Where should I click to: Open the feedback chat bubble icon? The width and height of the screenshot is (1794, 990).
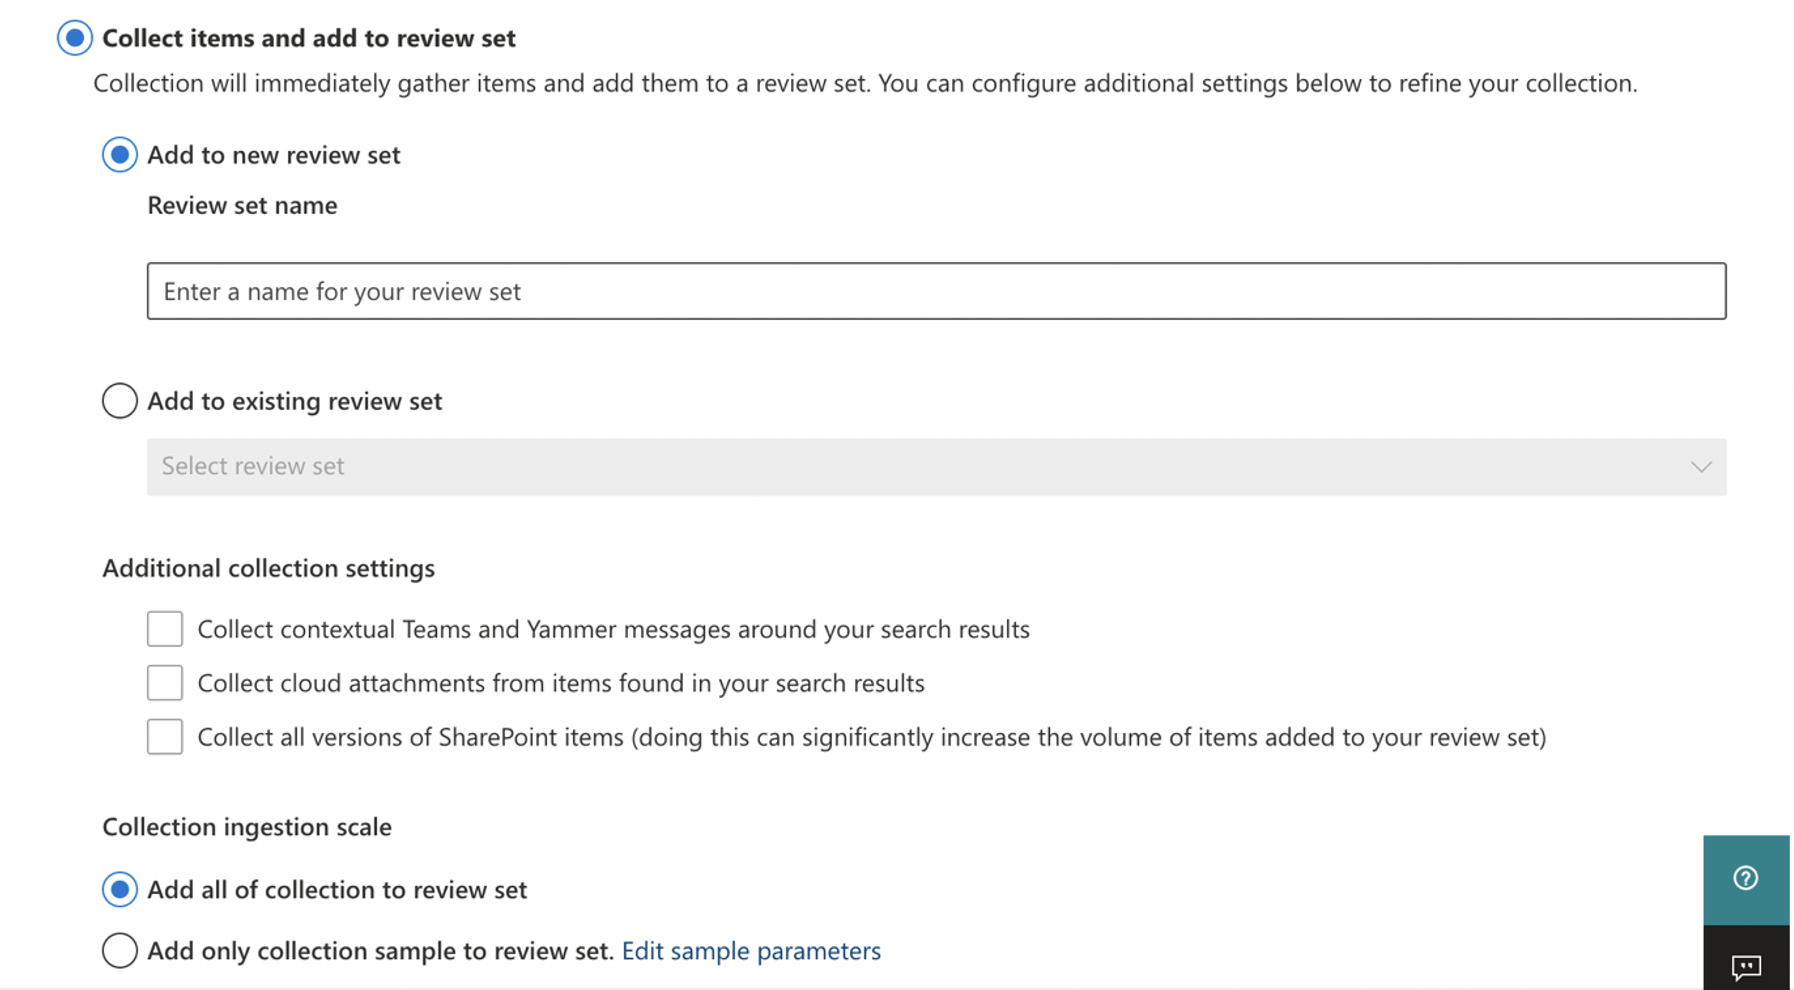[1745, 966]
